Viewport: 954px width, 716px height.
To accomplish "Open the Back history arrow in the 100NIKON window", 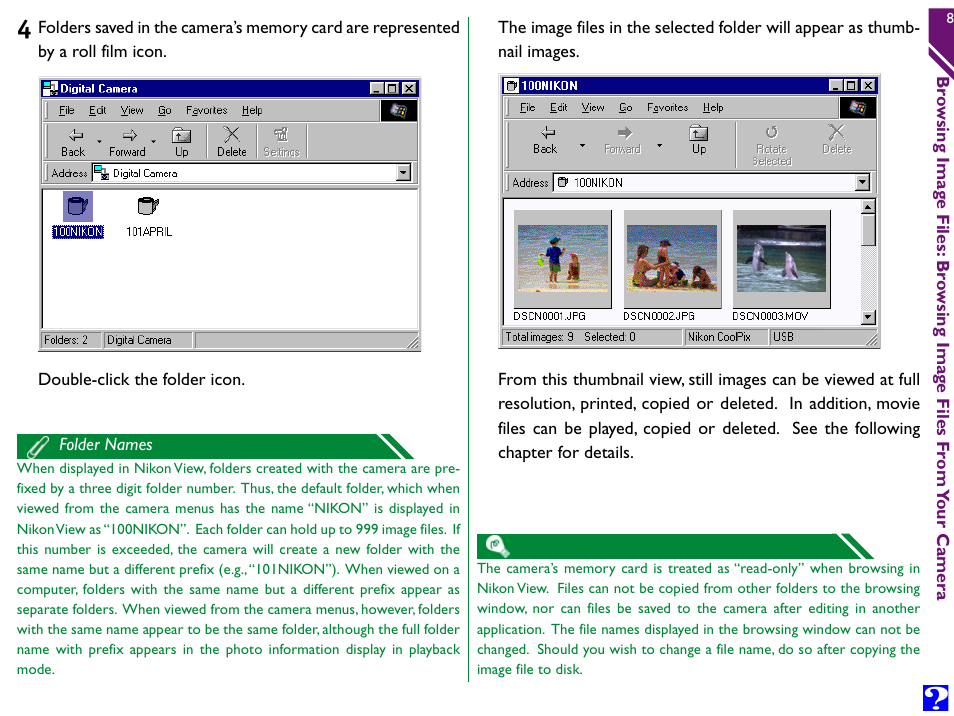I will [x=582, y=146].
